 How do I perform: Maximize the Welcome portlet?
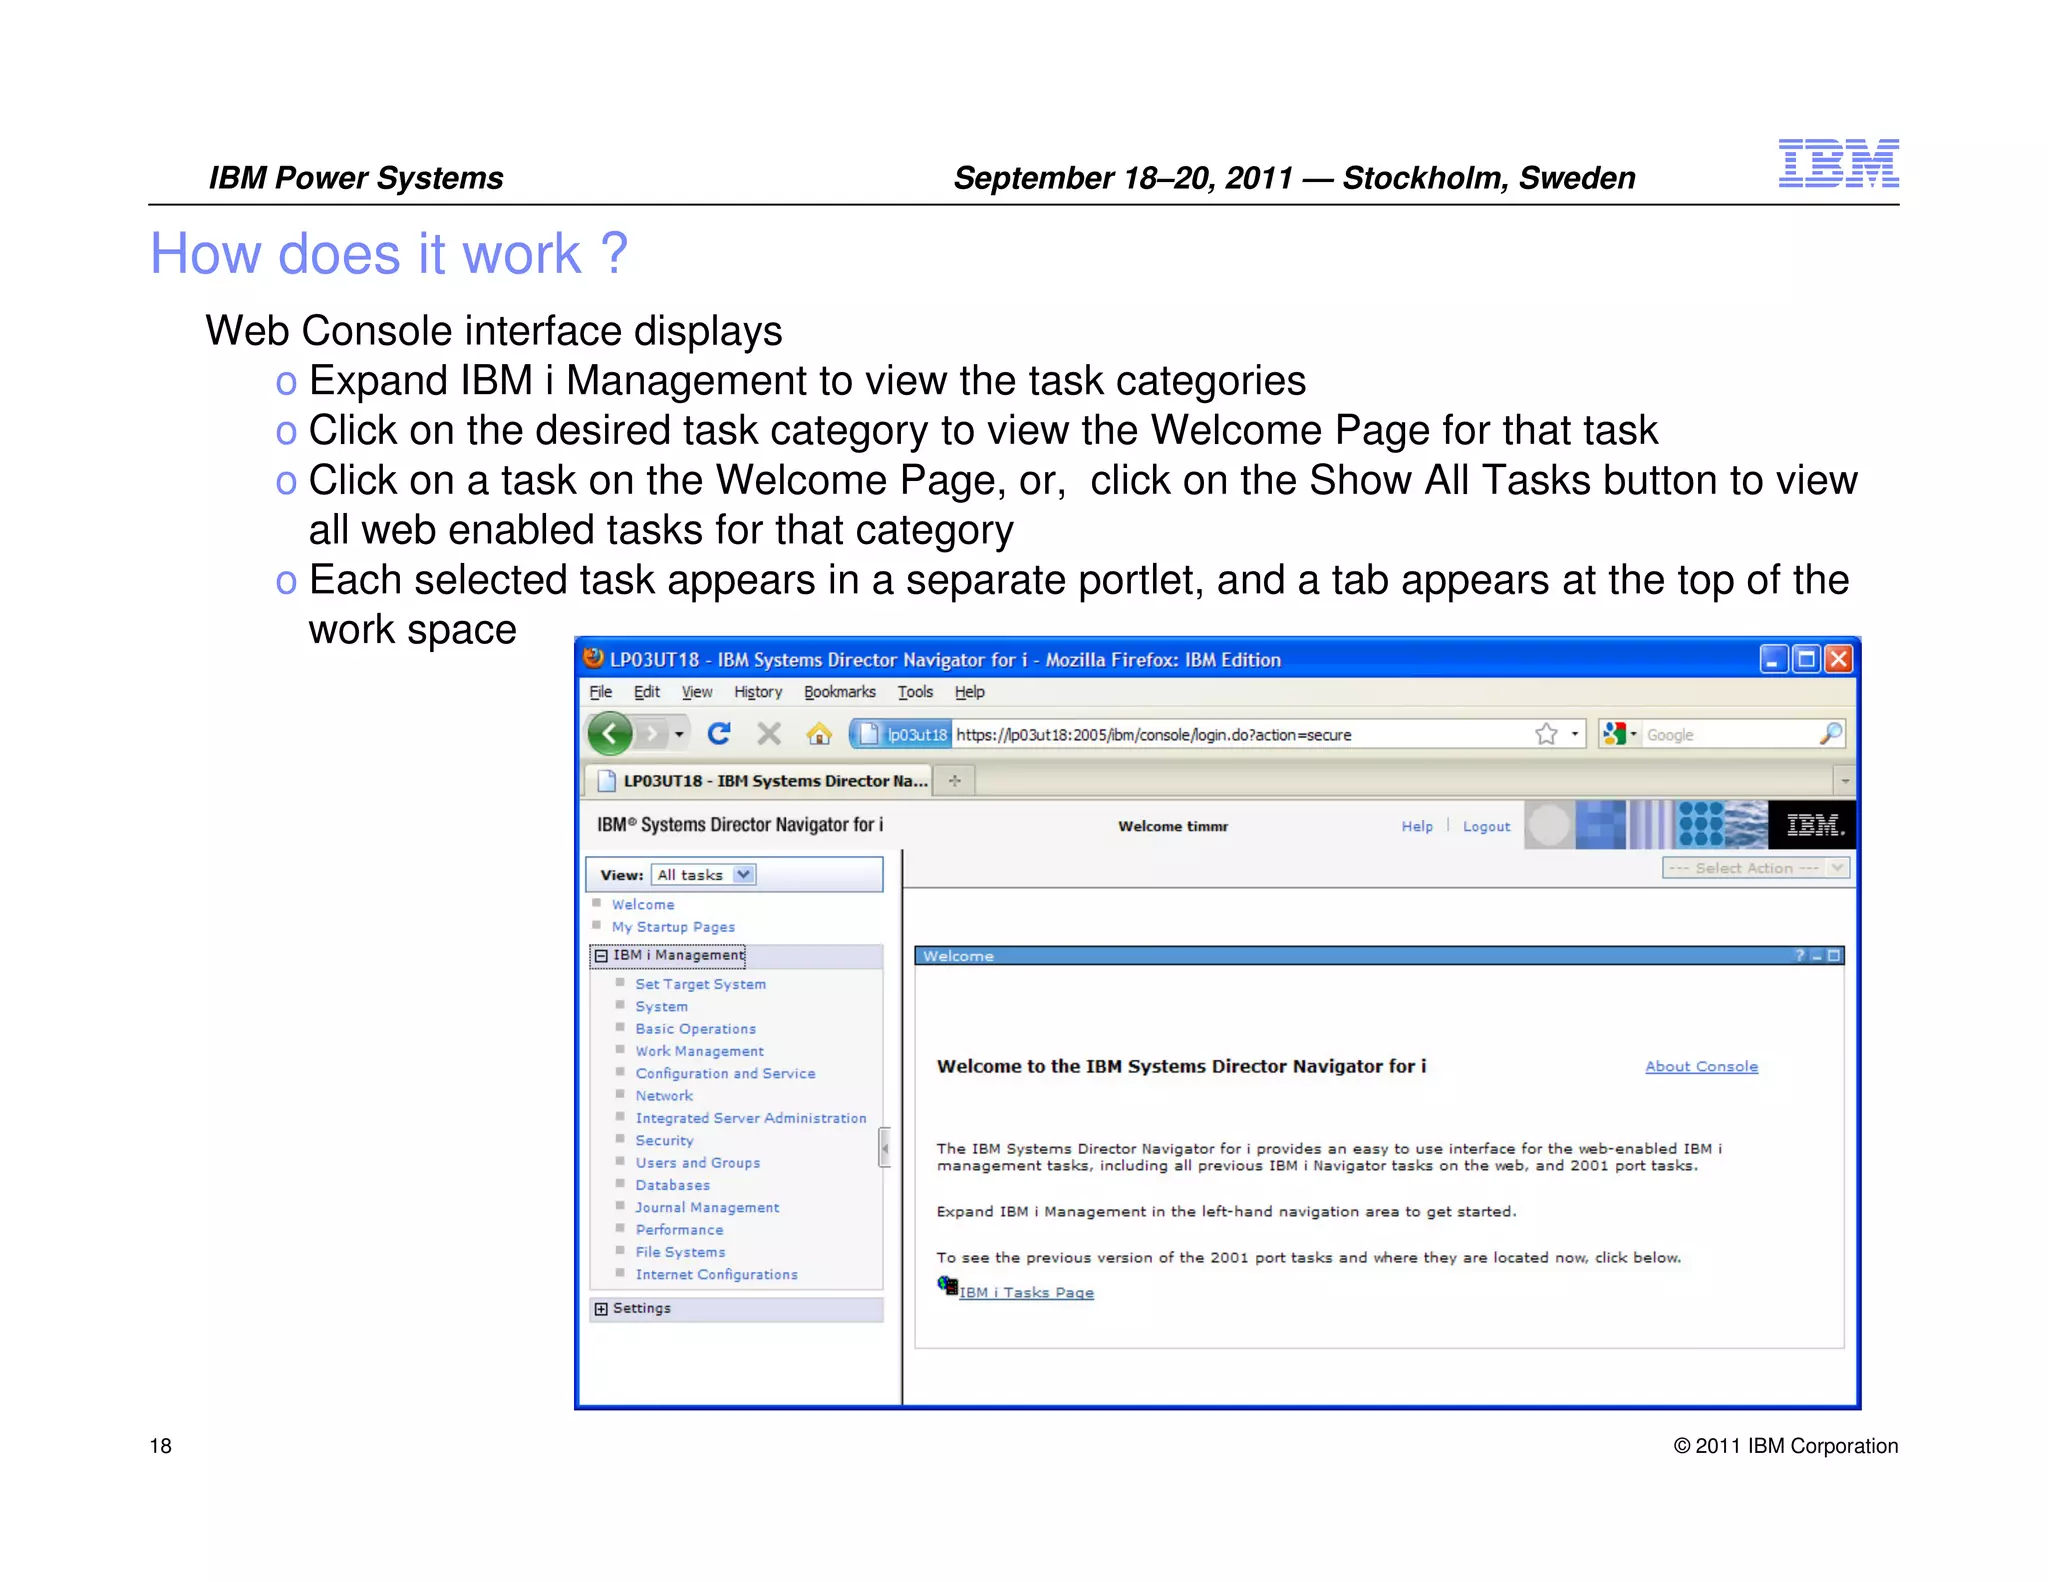point(1834,956)
